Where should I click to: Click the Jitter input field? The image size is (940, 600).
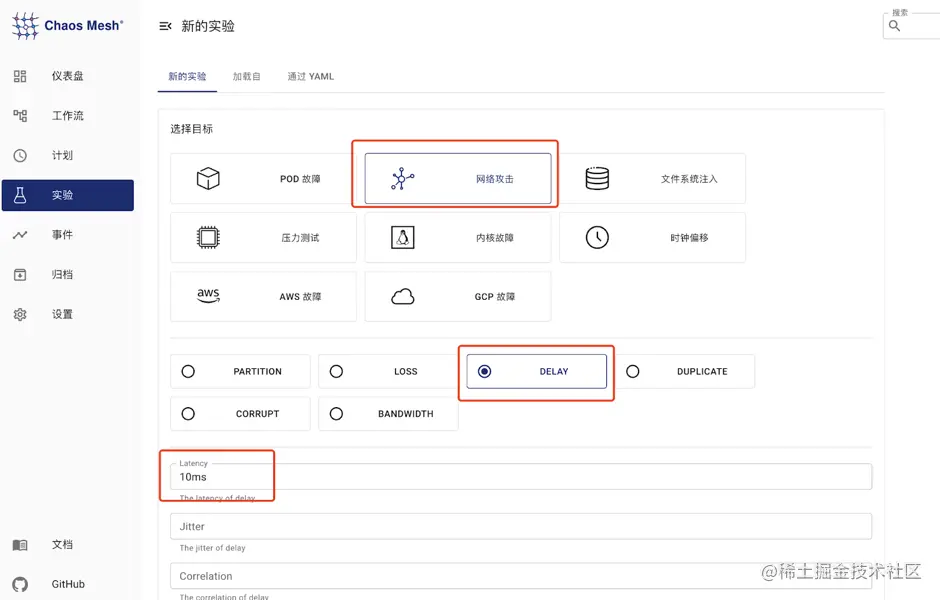(521, 526)
